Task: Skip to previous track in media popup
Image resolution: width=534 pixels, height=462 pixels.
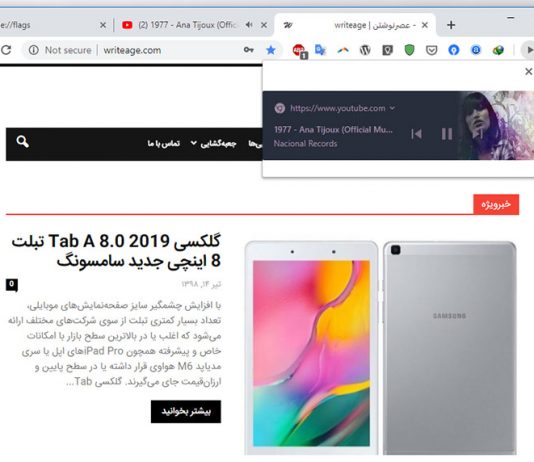Action: coord(416,134)
